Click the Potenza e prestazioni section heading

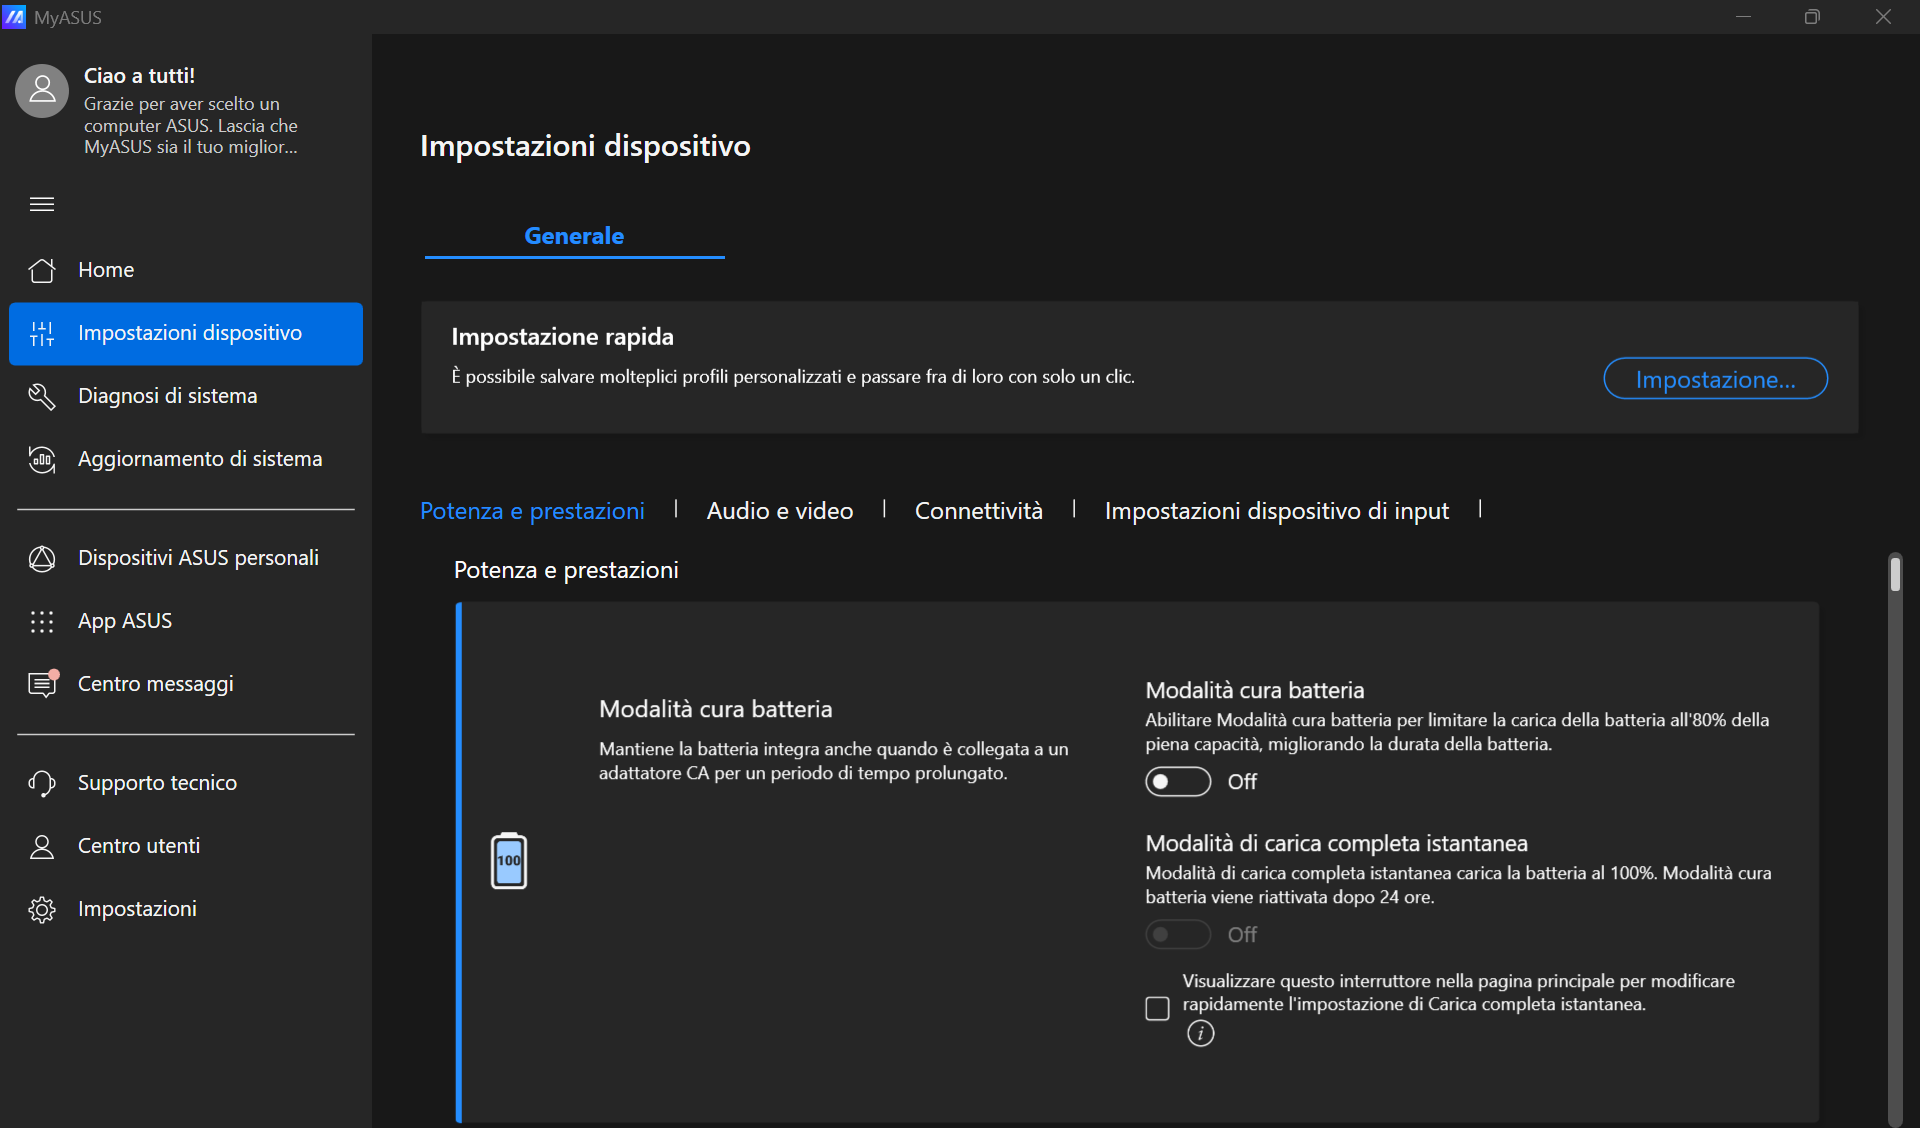pos(566,570)
